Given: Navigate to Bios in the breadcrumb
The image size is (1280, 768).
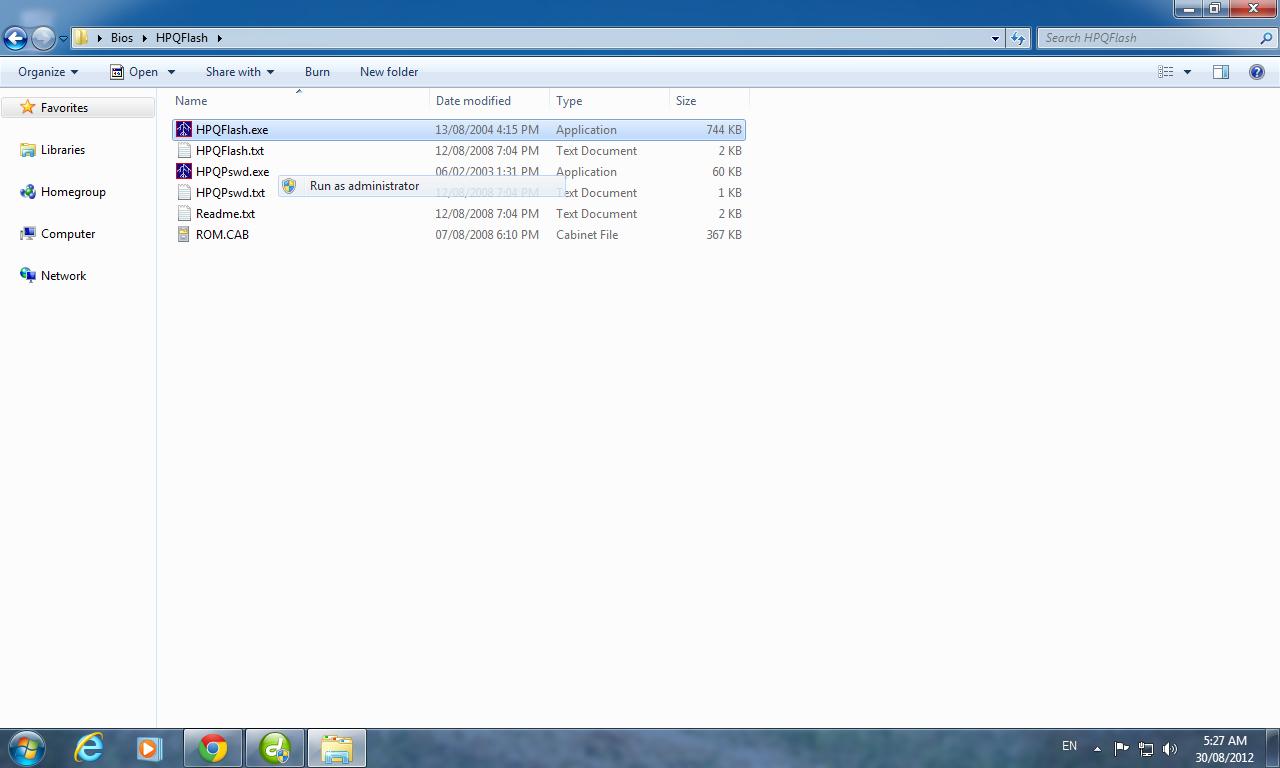Looking at the screenshot, I should [122, 38].
